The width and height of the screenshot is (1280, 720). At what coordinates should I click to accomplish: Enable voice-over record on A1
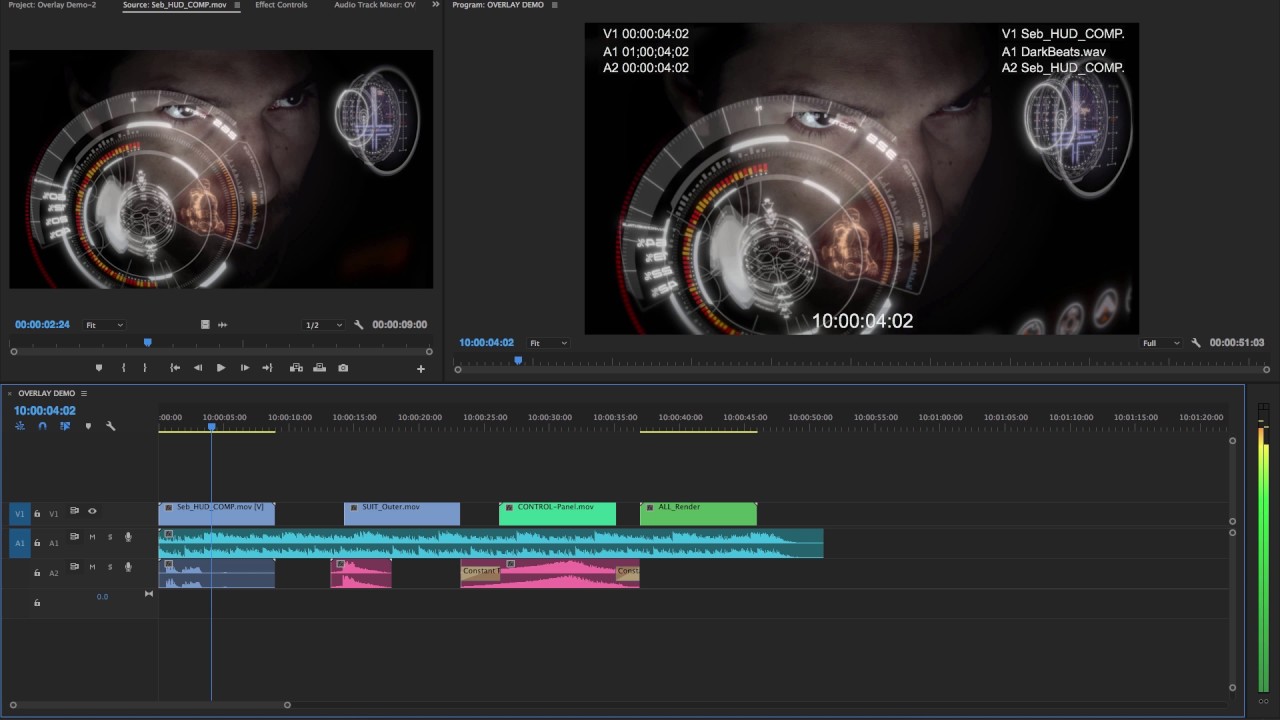[128, 537]
